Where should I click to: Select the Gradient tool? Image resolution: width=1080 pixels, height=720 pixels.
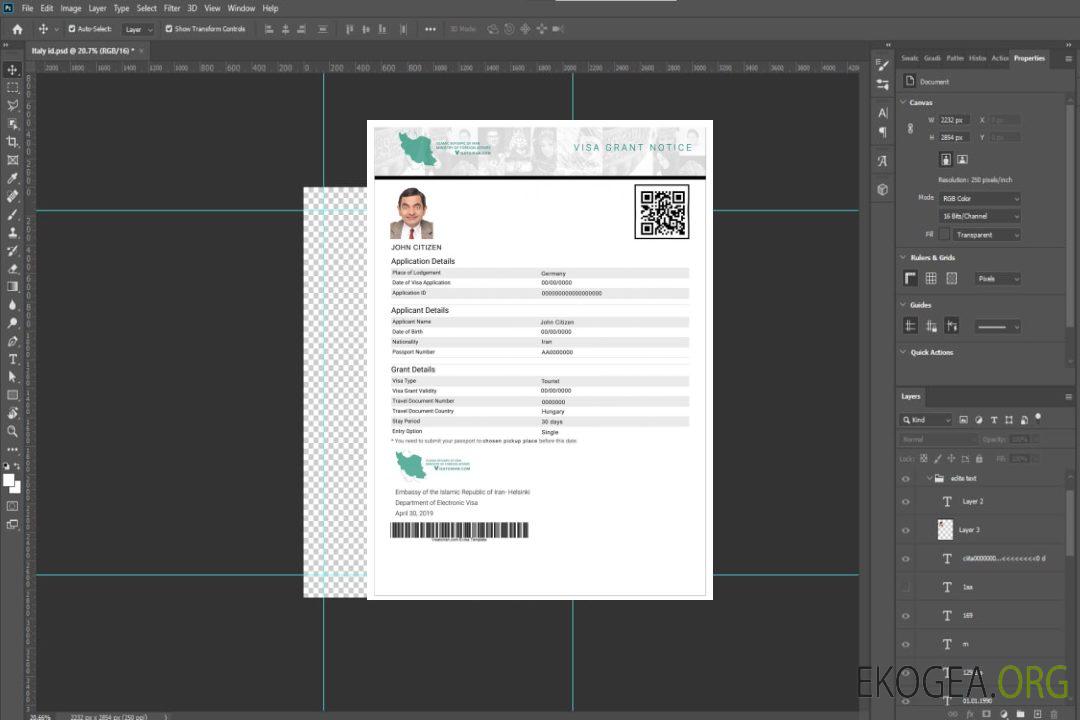pyautogui.click(x=12, y=287)
